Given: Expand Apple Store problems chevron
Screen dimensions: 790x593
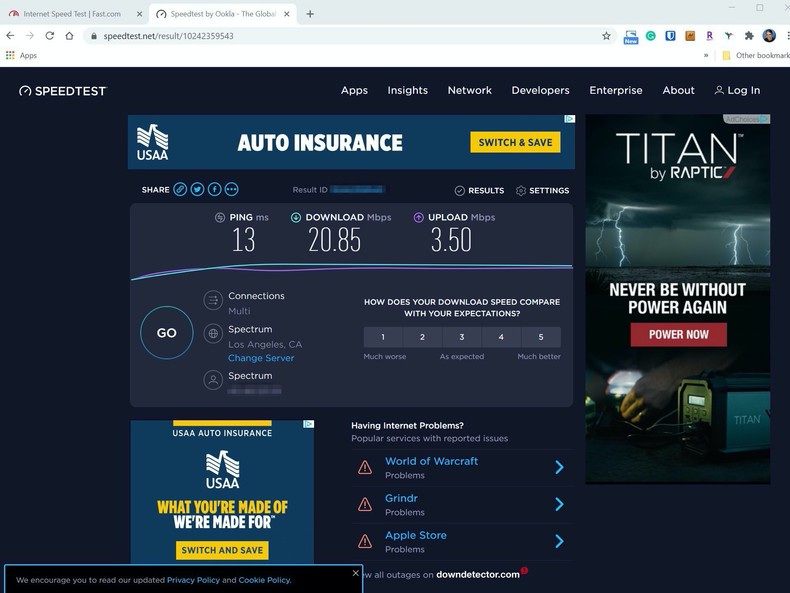Looking at the screenshot, I should tap(559, 541).
